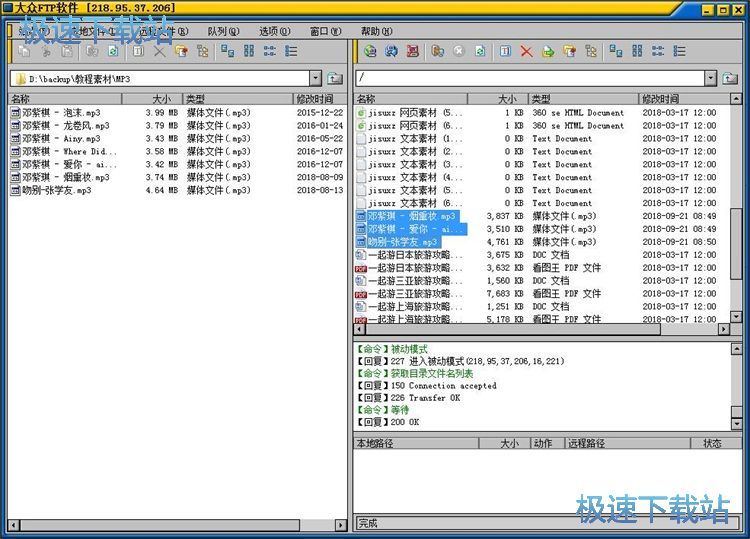Click the green Connect globe icon
The height and width of the screenshot is (539, 750).
click(x=370, y=51)
